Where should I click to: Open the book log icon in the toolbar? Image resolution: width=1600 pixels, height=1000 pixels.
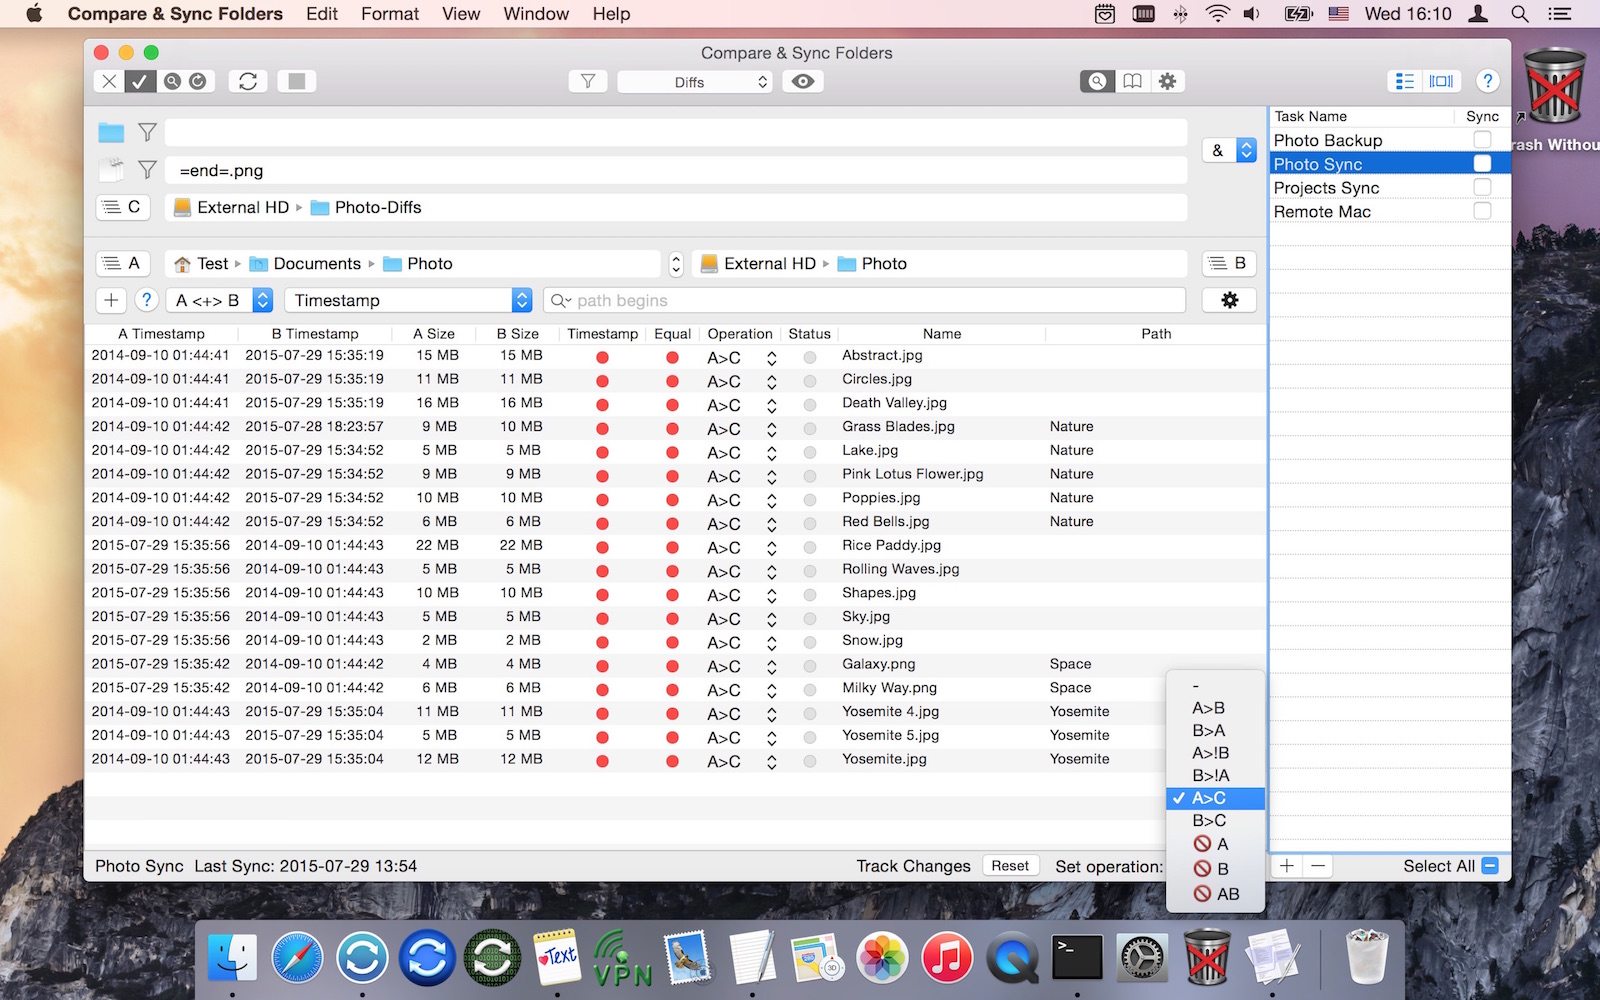coord(1132,81)
